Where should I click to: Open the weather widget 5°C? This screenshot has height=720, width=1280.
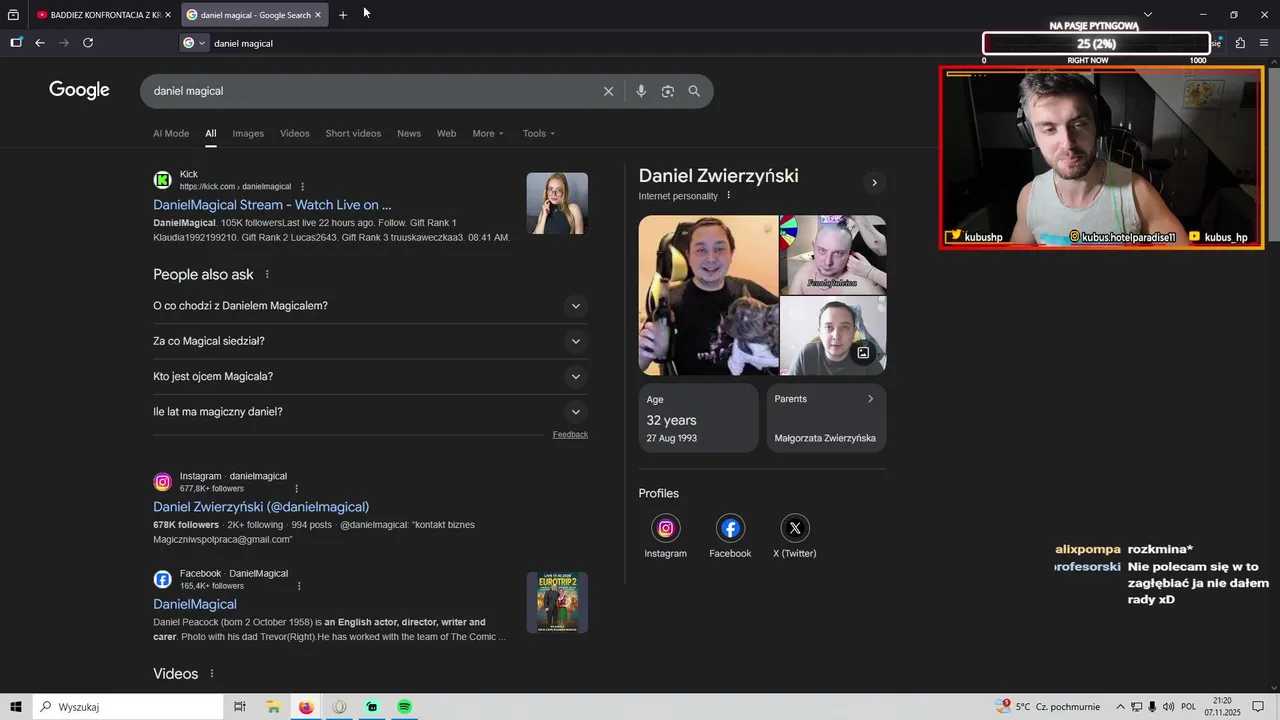[1047, 707]
